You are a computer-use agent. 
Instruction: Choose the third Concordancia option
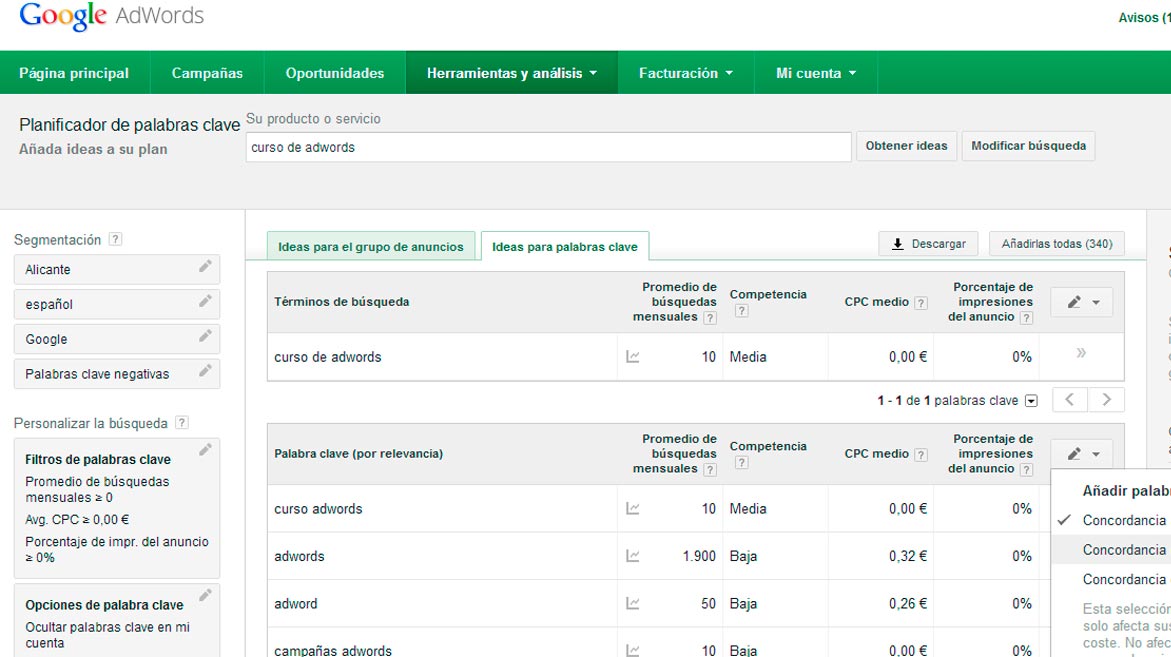[1111, 579]
